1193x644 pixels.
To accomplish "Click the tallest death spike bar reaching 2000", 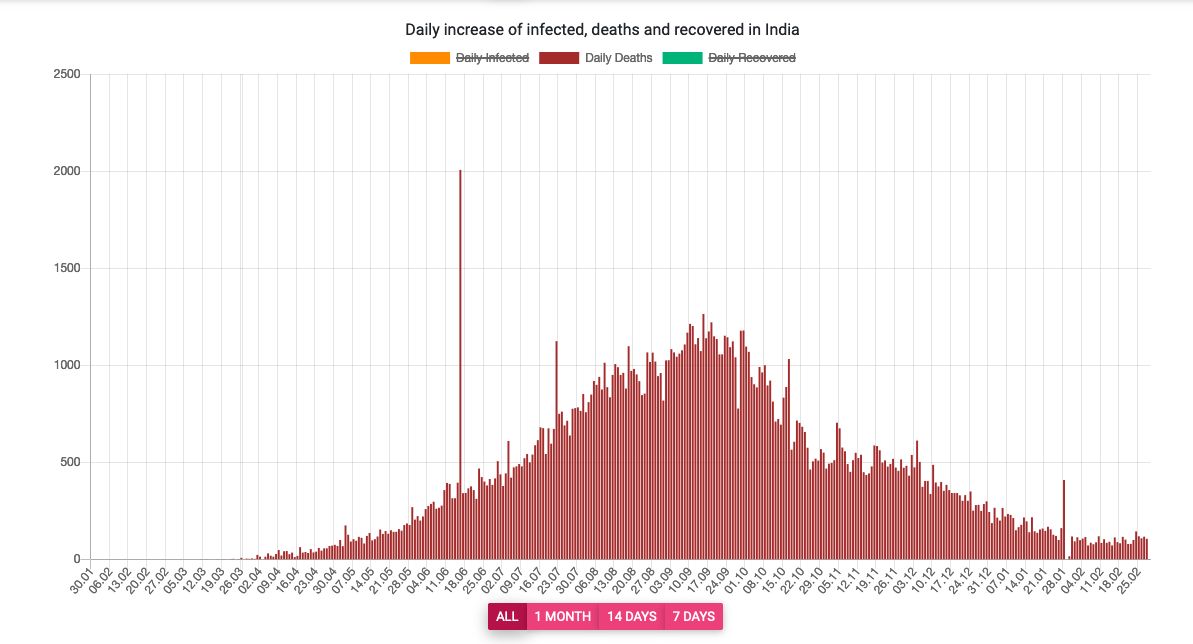I will point(460,365).
